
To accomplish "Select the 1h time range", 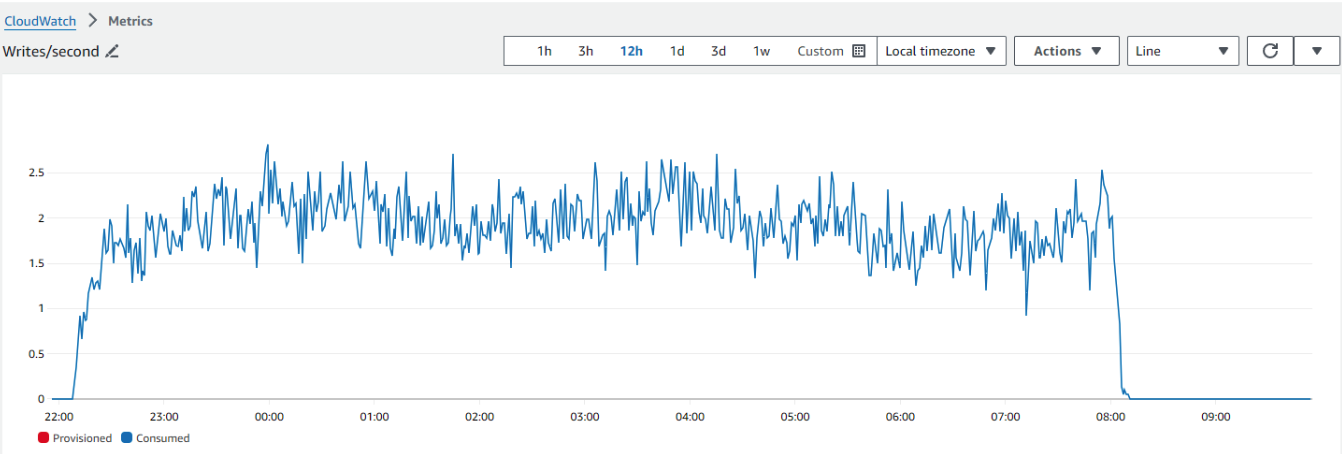I will coord(544,51).
